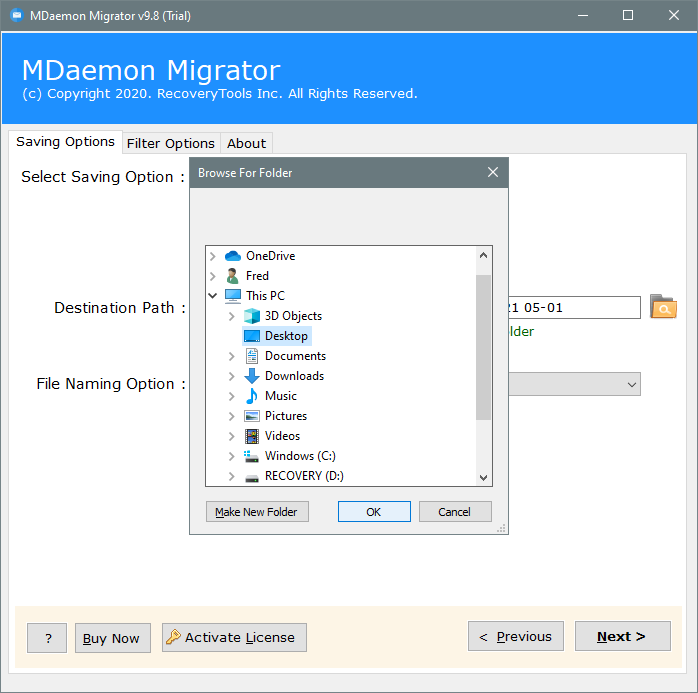Open the File Naming Option dropdown
Image resolution: width=698 pixels, height=693 pixels.
point(631,384)
